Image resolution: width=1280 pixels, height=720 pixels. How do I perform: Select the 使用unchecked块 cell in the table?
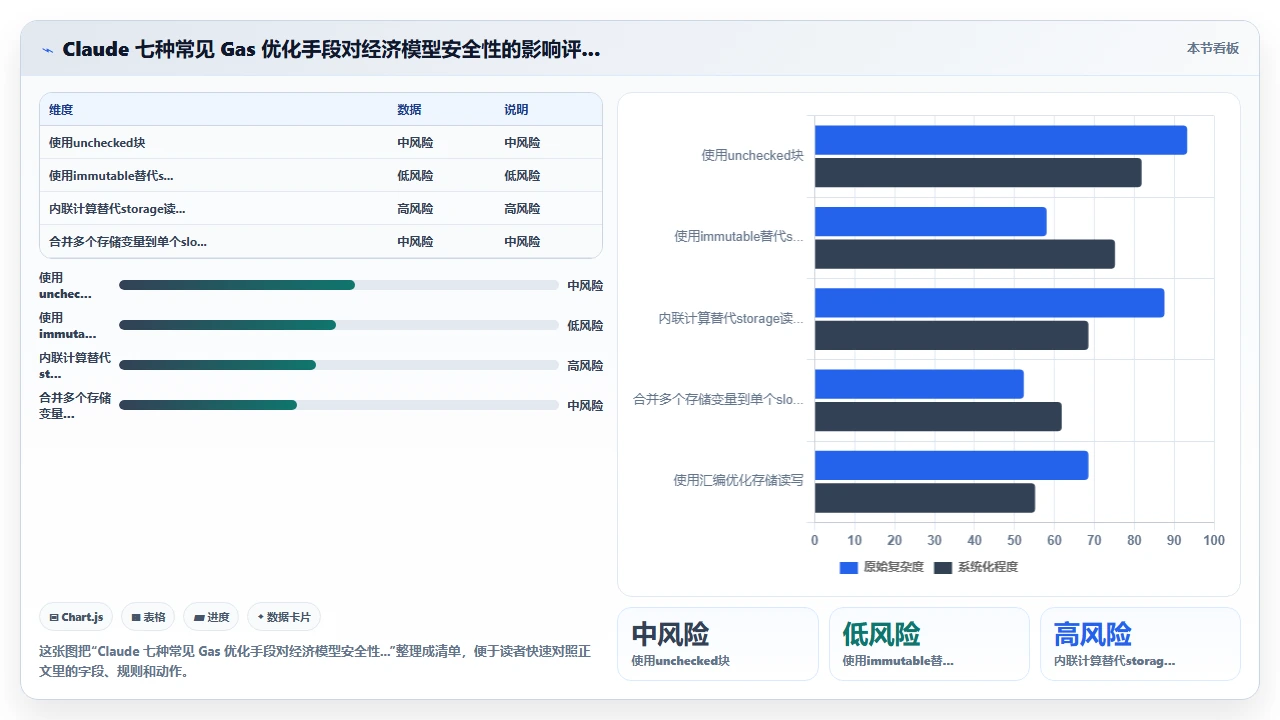(x=97, y=143)
